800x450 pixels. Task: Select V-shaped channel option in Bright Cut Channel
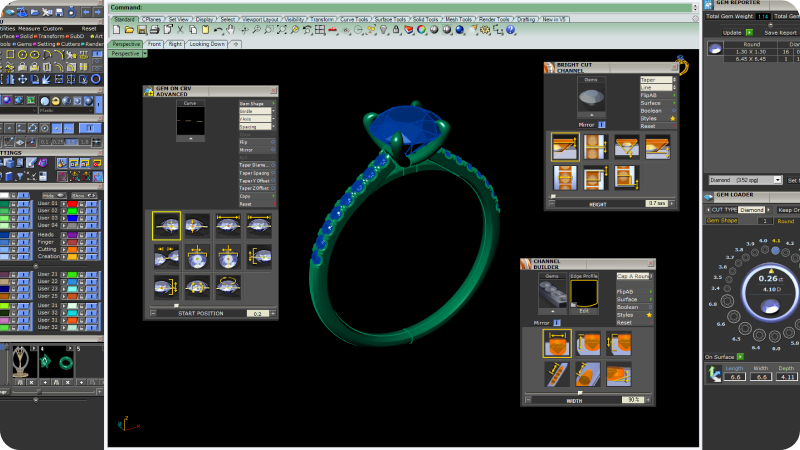(626, 147)
